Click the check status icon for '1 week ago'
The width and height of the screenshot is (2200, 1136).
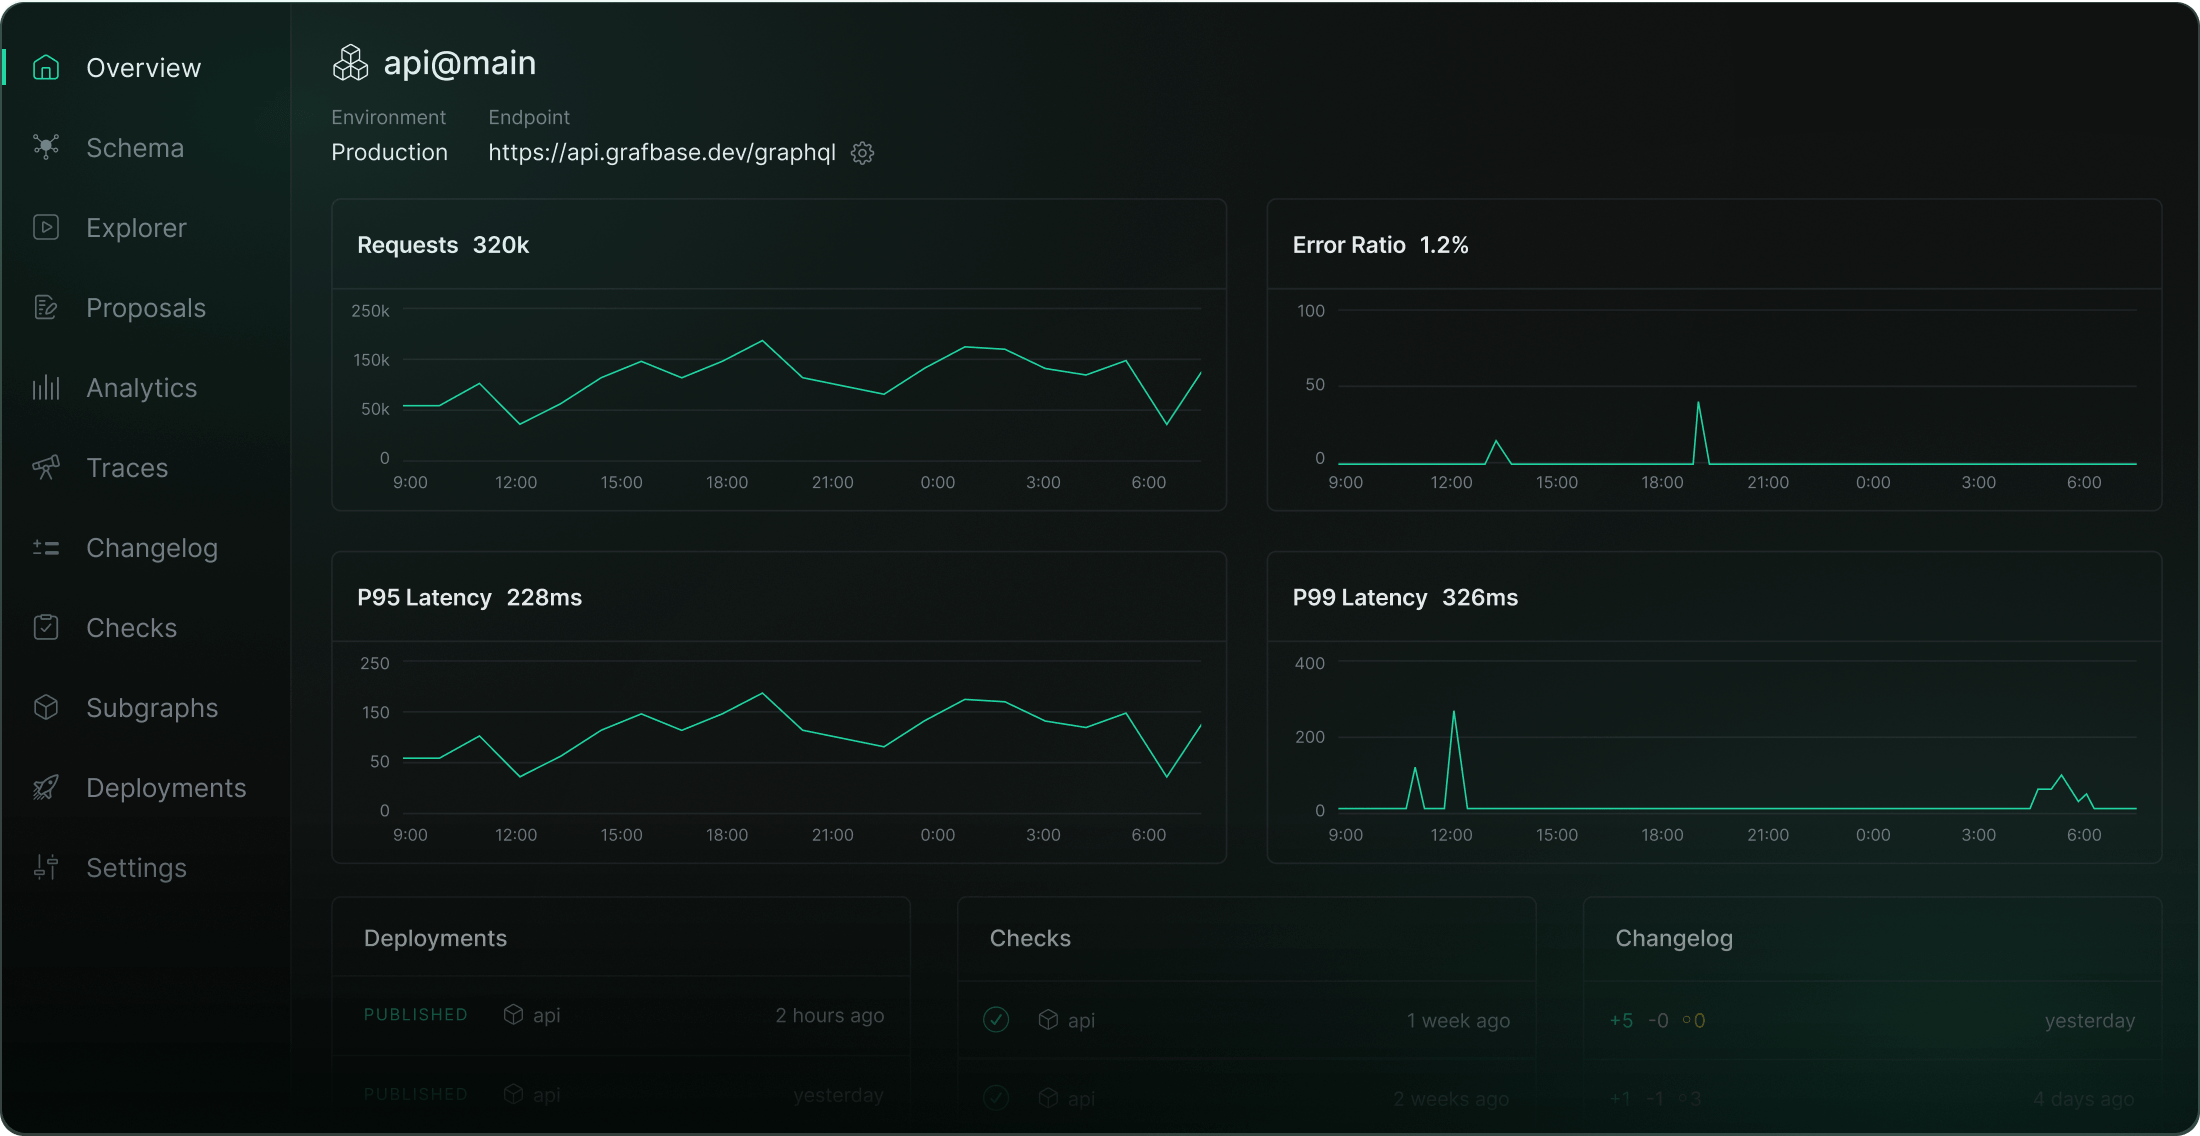996,1020
